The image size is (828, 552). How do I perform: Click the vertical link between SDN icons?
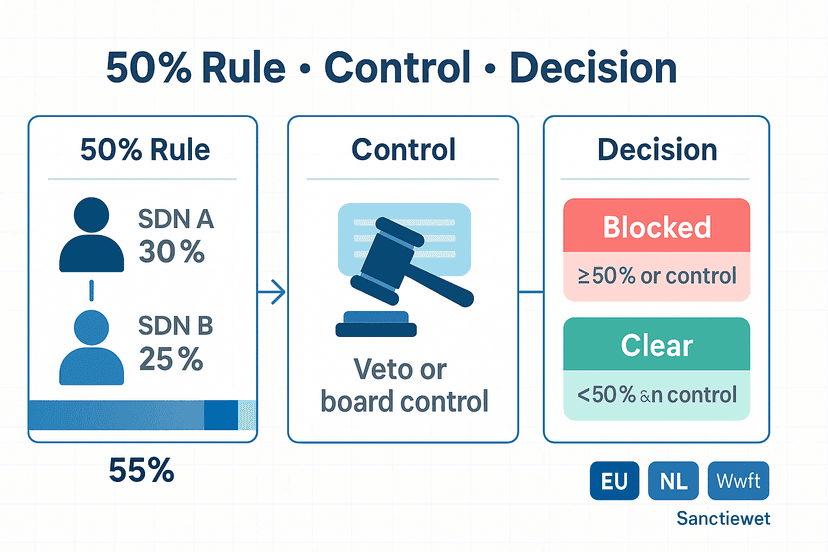[x=92, y=291]
